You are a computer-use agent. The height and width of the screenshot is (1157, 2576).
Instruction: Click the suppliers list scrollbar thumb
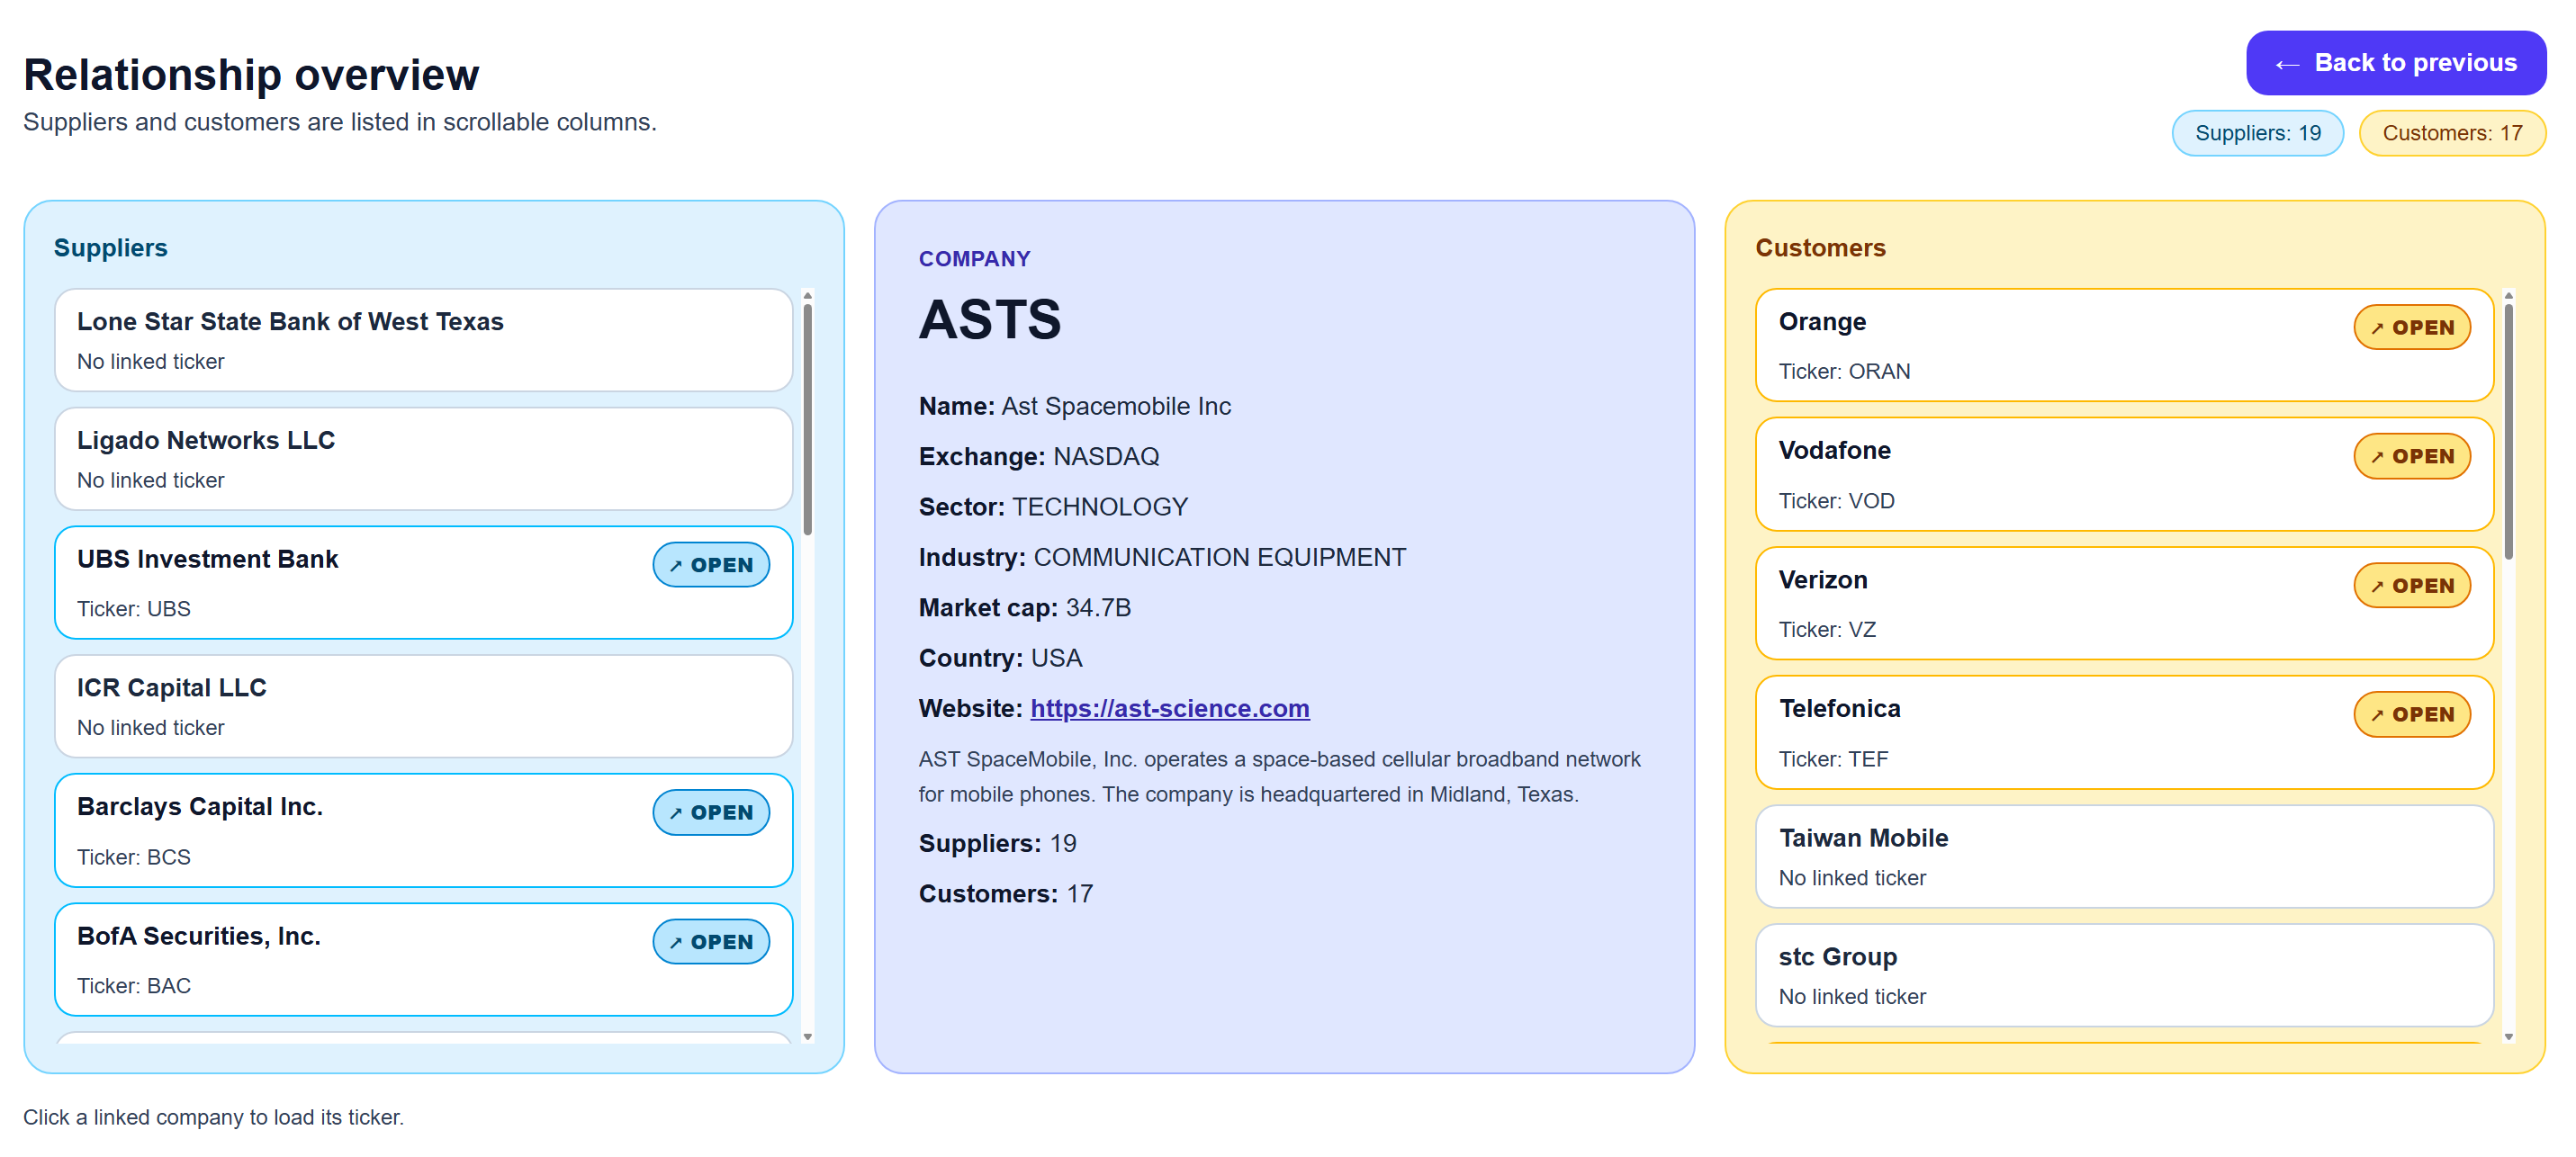[x=807, y=420]
